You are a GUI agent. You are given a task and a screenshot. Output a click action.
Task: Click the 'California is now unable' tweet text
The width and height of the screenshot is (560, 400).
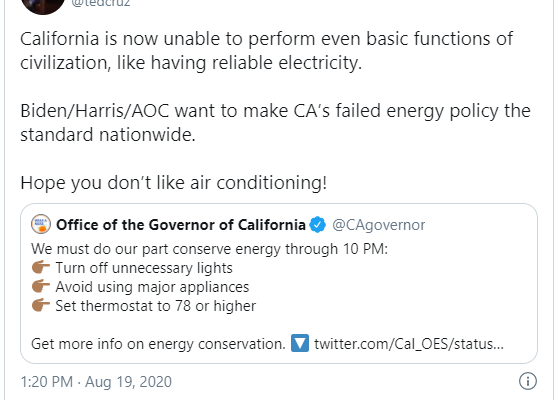266,51
